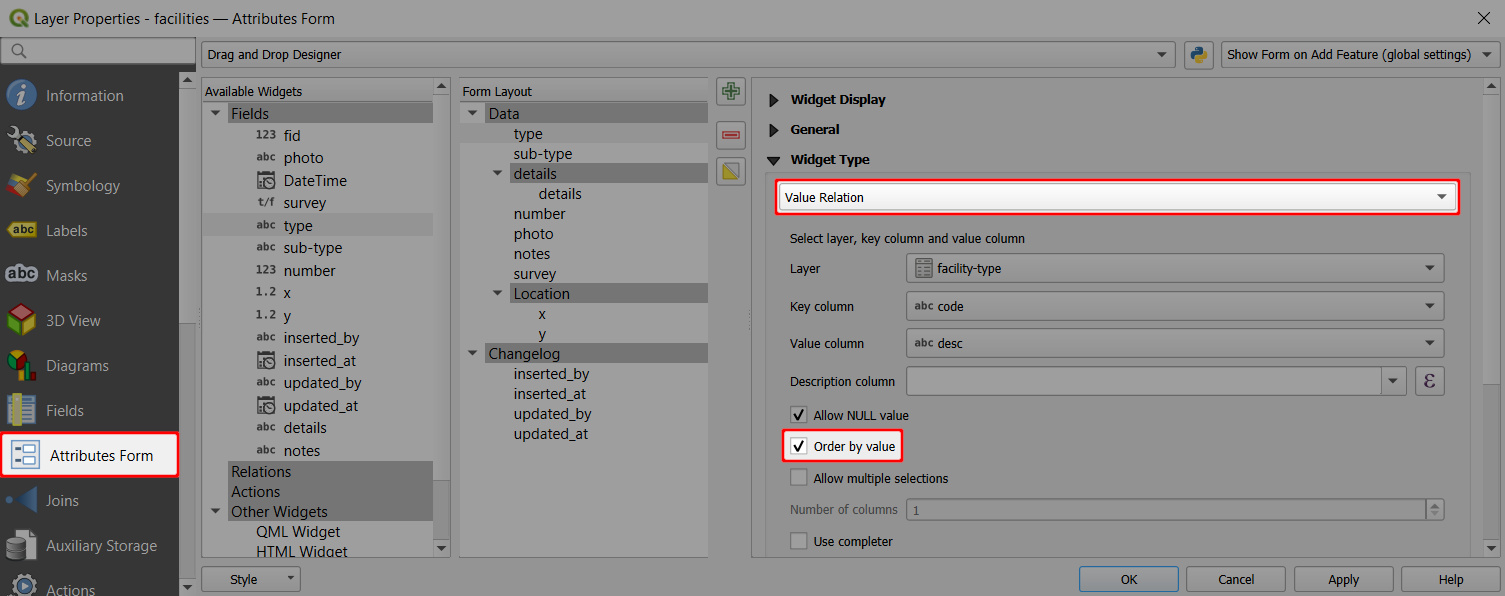Viewport: 1505px width, 596px height.
Task: Enable the Use completer checkbox
Action: [x=798, y=541]
